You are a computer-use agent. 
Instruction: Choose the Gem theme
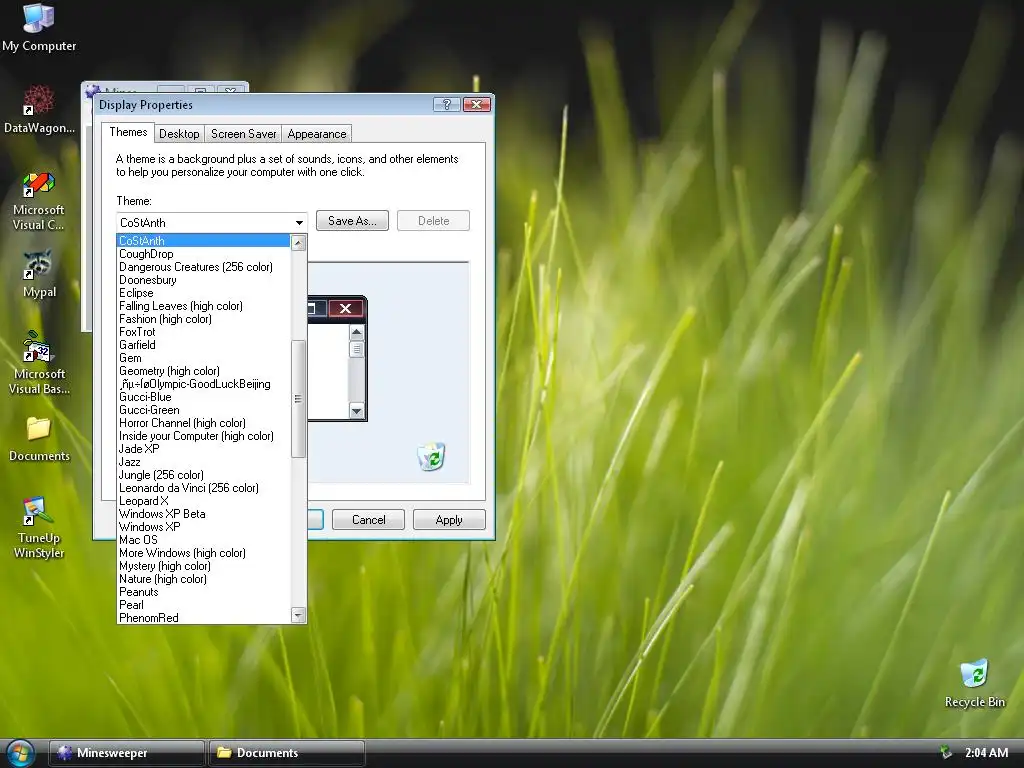[x=203, y=358]
